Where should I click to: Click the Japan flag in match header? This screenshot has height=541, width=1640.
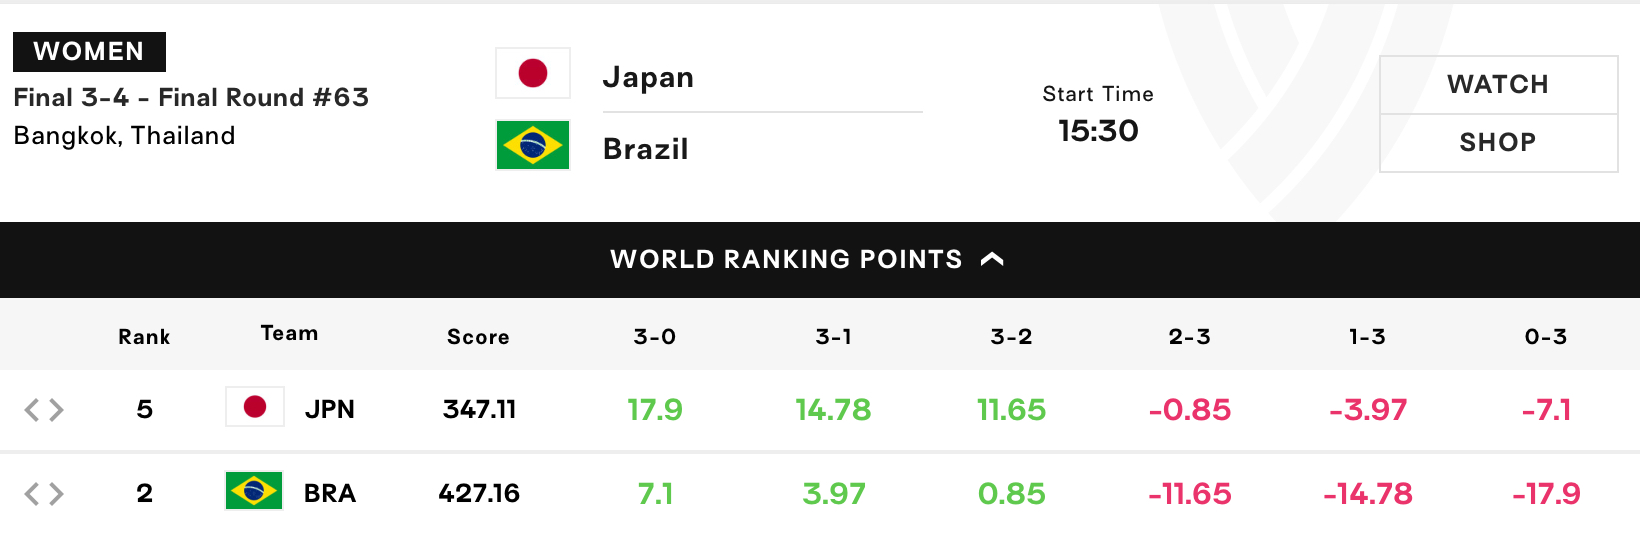(533, 73)
